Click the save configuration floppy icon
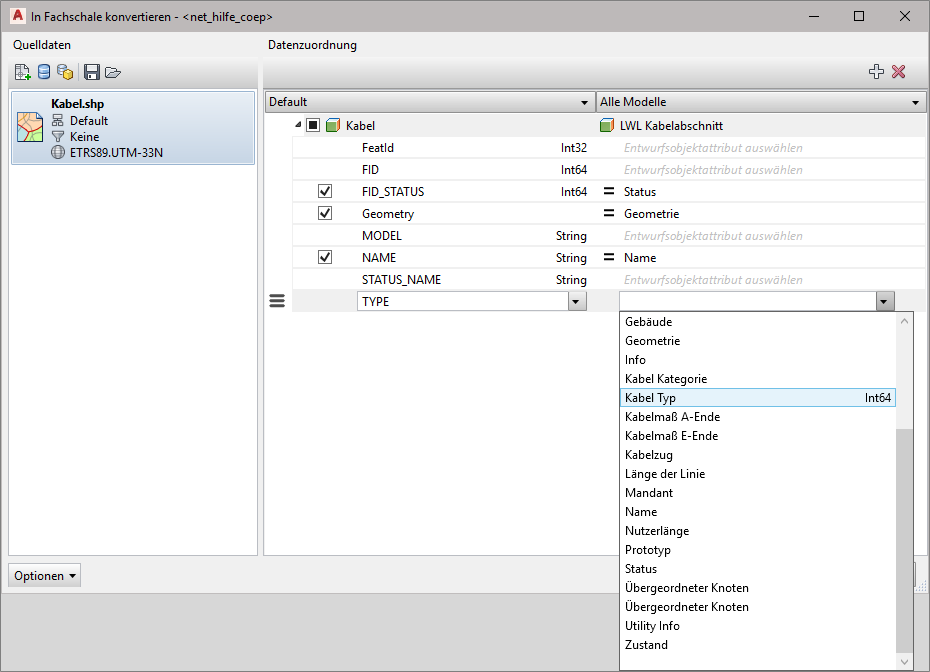Viewport: 930px width, 672px height. (91, 72)
